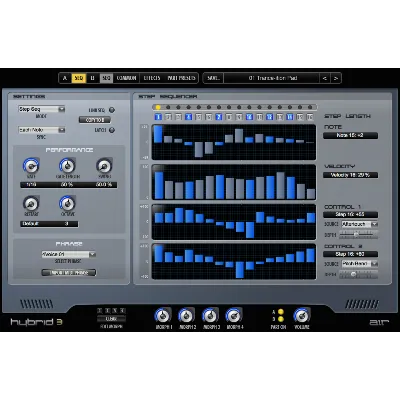
Task: Open the Effects tab
Action: click(152, 78)
